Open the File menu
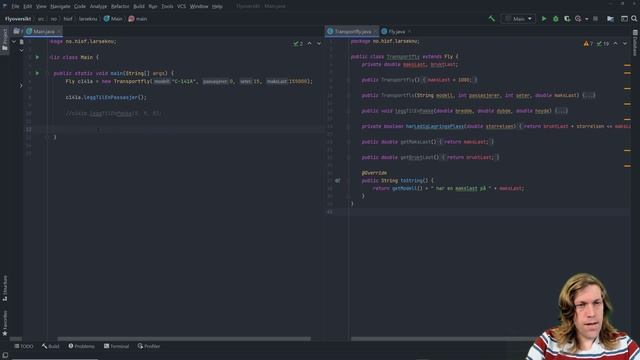This screenshot has height=360, width=640. [15, 6]
